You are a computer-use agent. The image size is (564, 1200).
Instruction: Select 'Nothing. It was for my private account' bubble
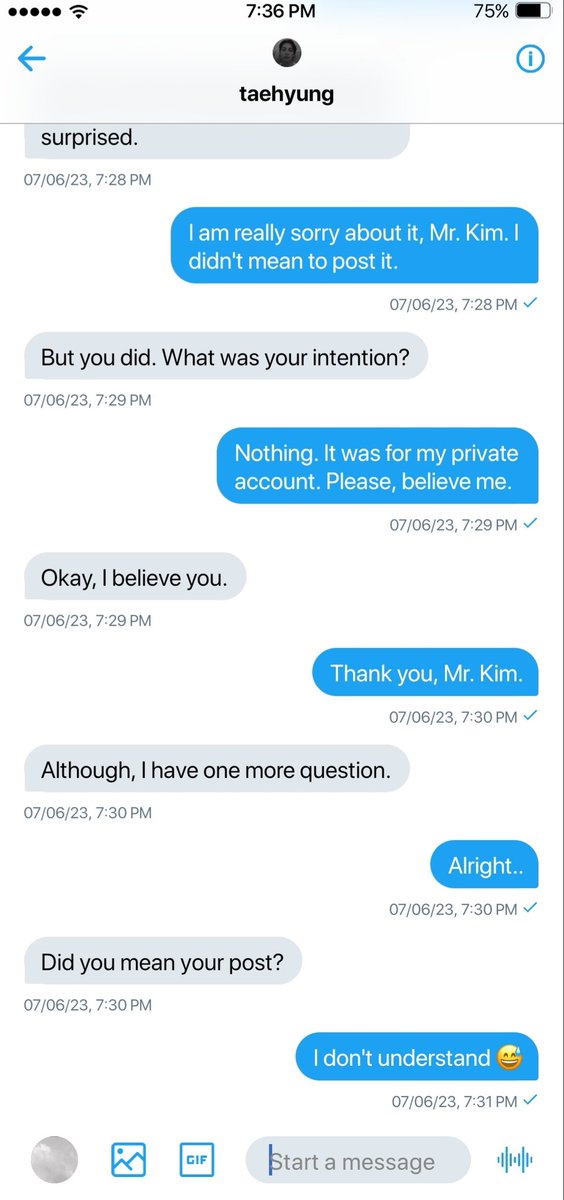pos(377,467)
